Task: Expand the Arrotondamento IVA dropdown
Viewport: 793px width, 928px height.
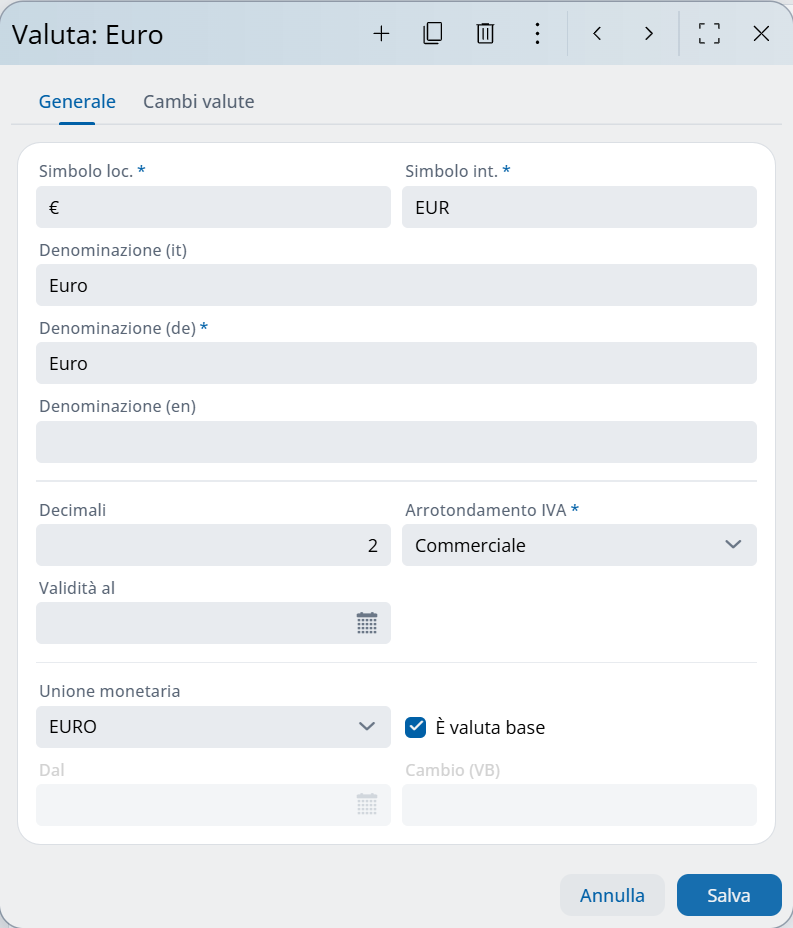Action: [732, 545]
